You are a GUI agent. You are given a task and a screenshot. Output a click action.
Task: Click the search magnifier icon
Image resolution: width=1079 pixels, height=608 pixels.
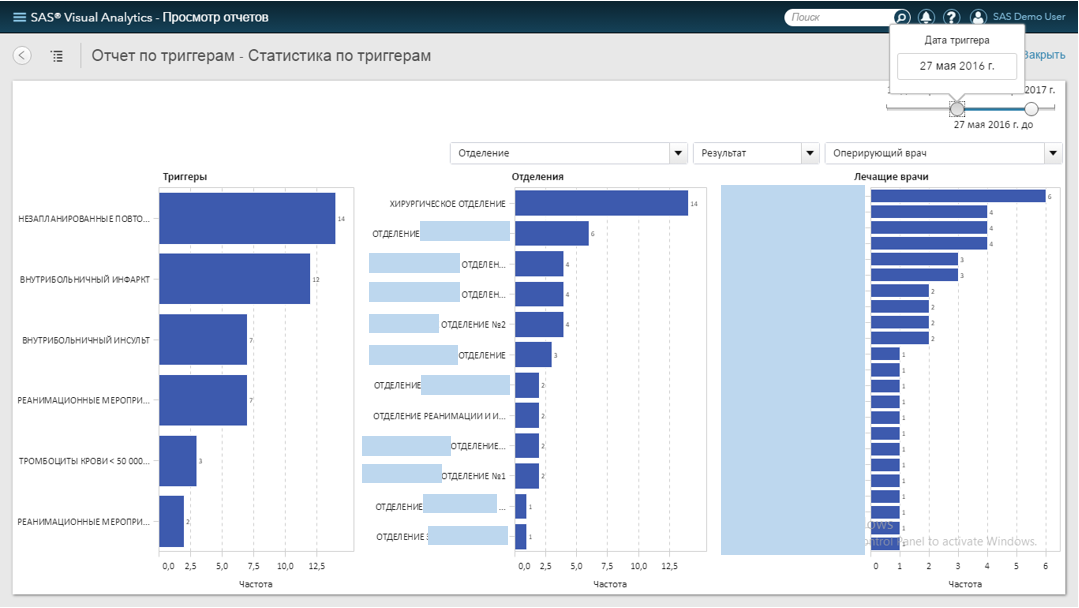(901, 17)
